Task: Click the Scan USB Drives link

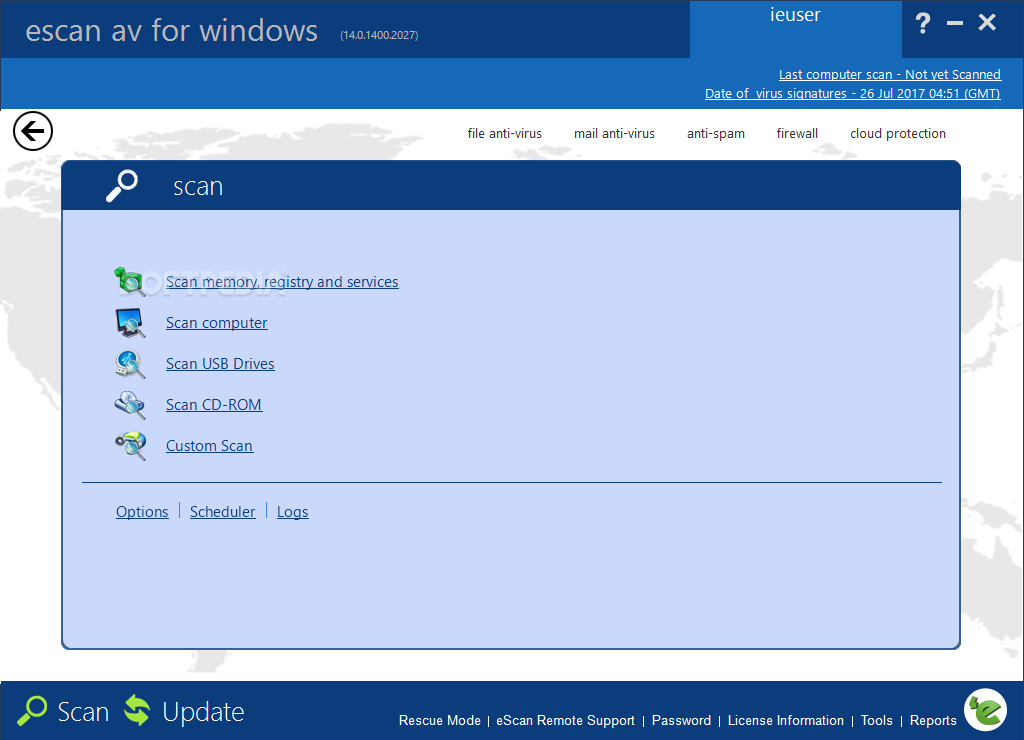Action: [x=220, y=364]
